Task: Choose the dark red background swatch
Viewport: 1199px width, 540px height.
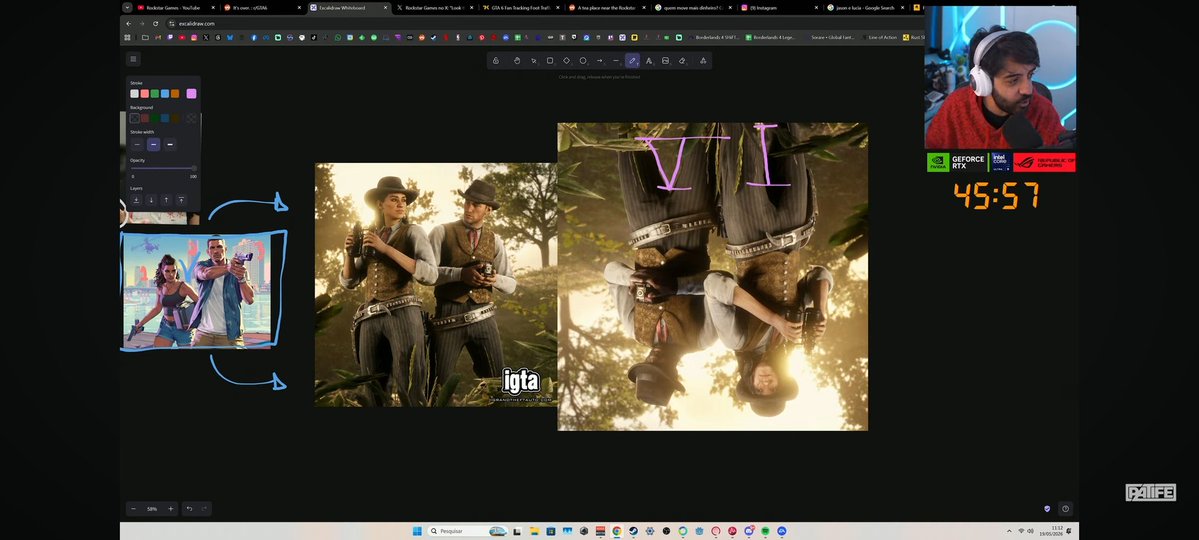Action: click(x=145, y=118)
